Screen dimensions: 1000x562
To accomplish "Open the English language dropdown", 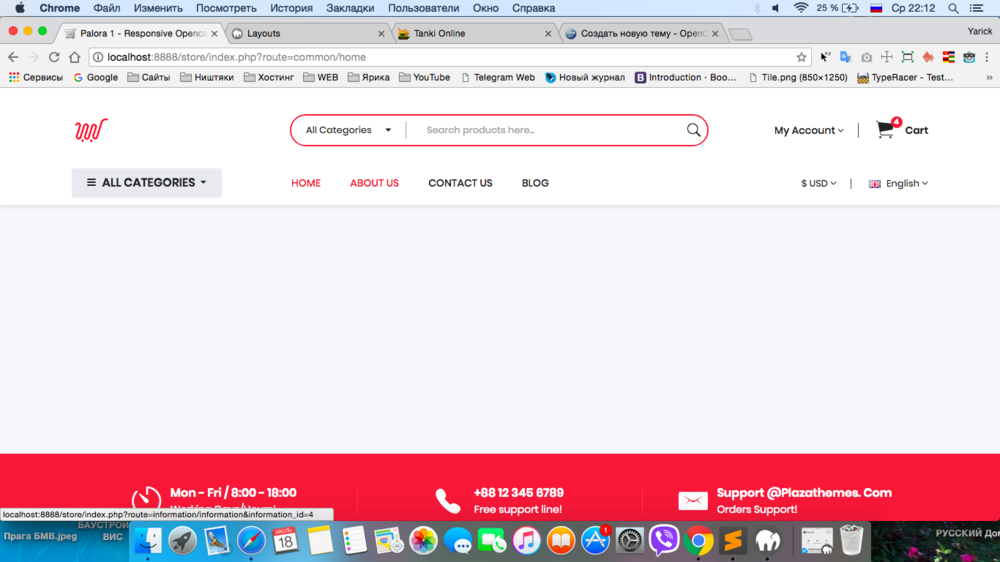I will (899, 184).
